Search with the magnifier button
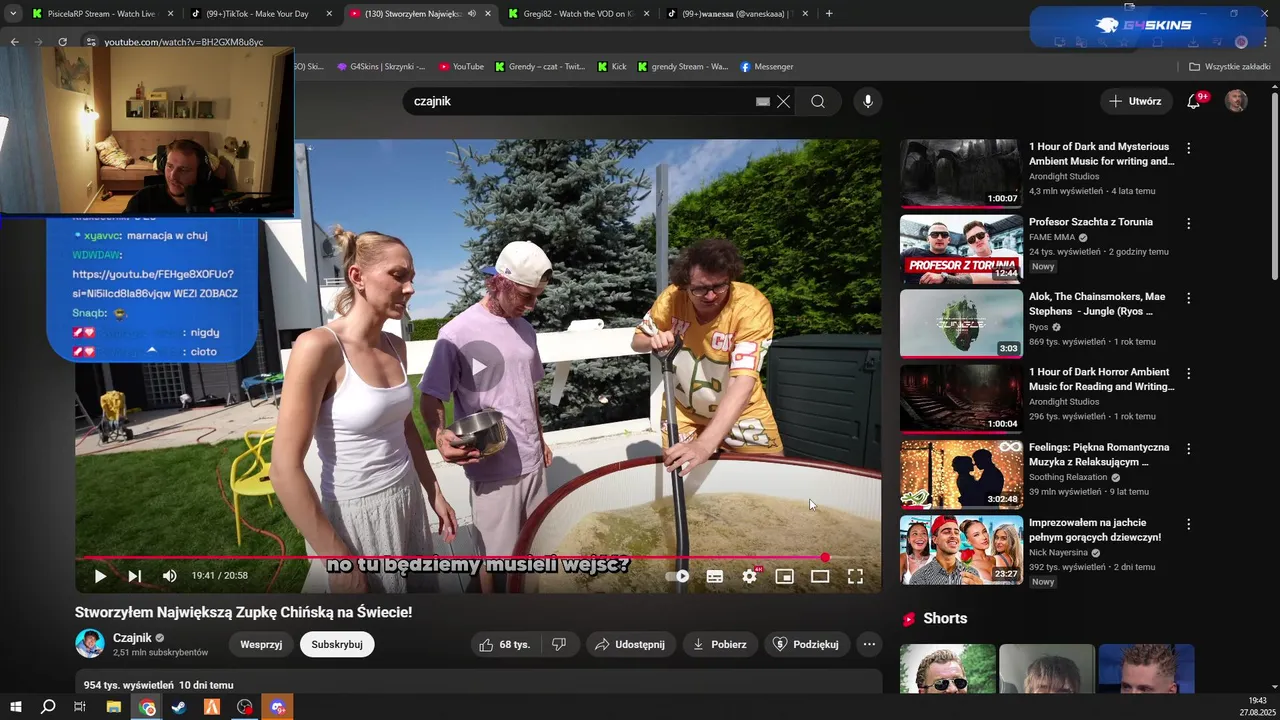Image resolution: width=1280 pixels, height=720 pixels. click(x=818, y=101)
